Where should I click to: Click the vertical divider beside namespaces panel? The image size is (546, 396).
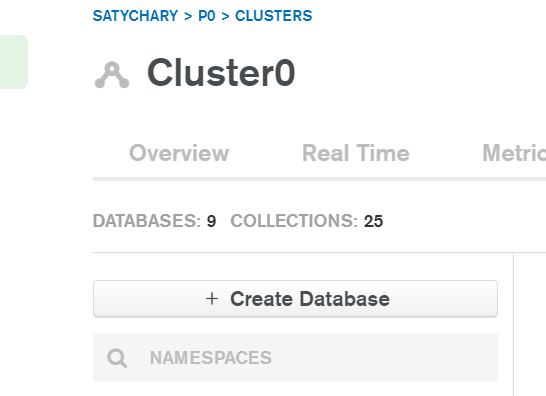pos(514,324)
